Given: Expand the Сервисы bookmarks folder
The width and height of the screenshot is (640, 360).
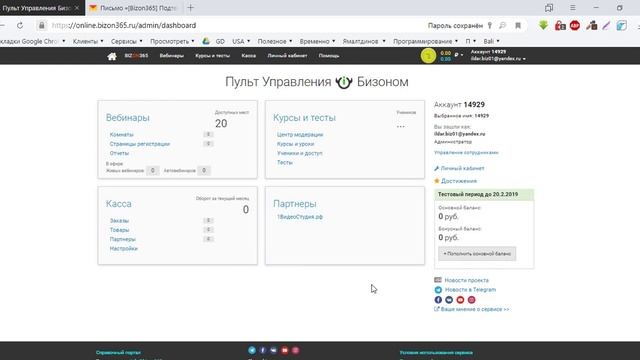Looking at the screenshot, I should (127, 41).
